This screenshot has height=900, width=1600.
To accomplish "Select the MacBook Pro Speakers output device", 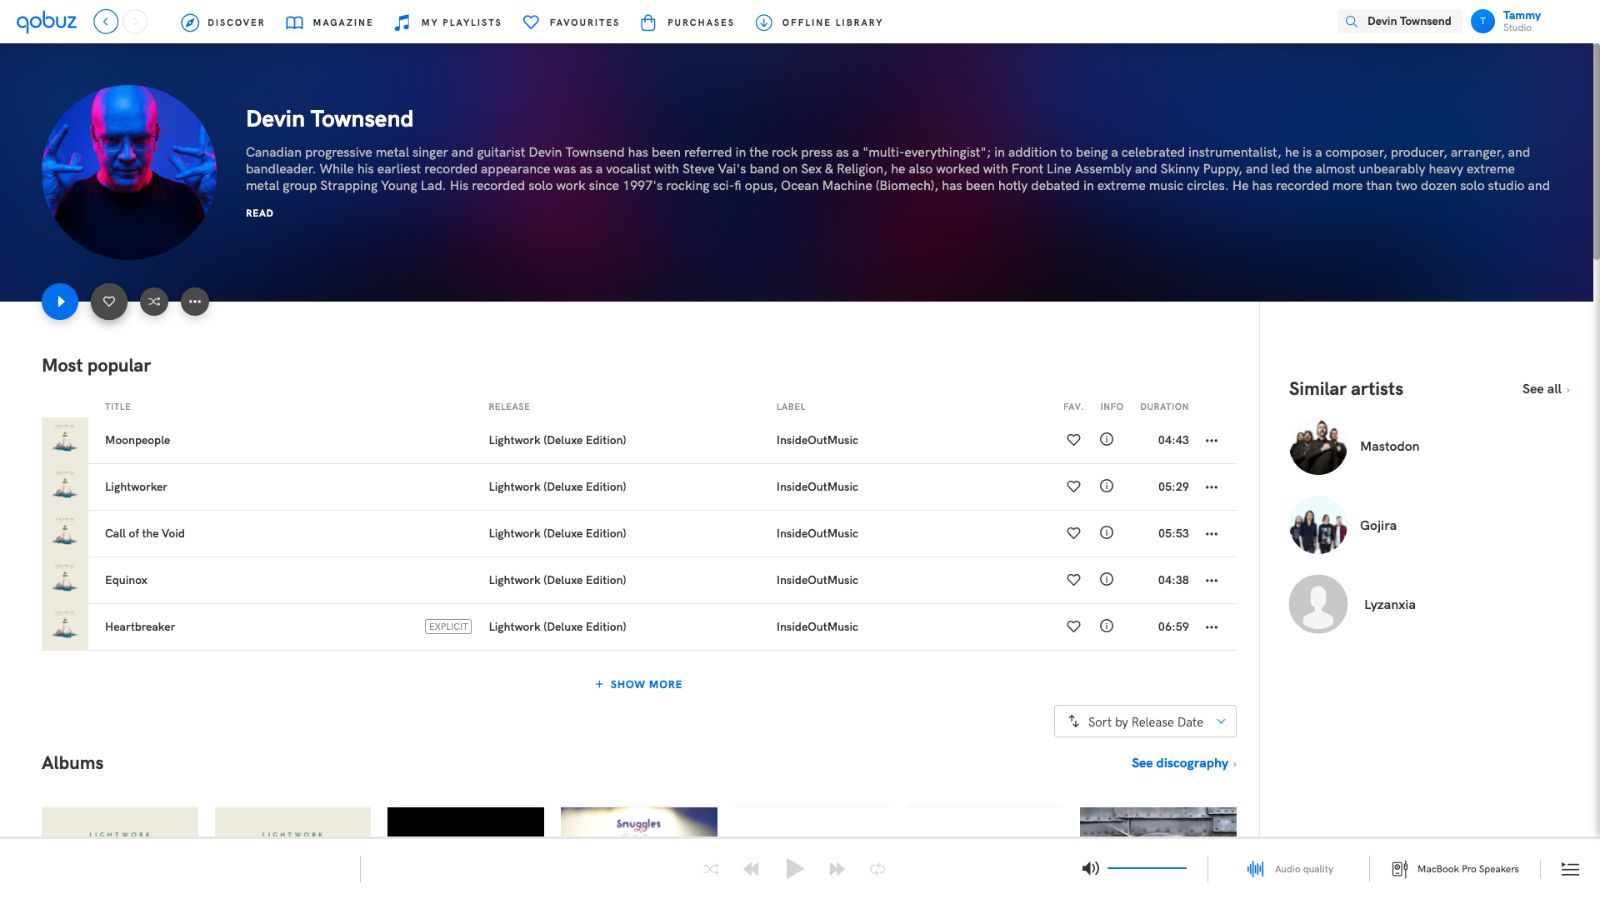I will [x=1455, y=869].
